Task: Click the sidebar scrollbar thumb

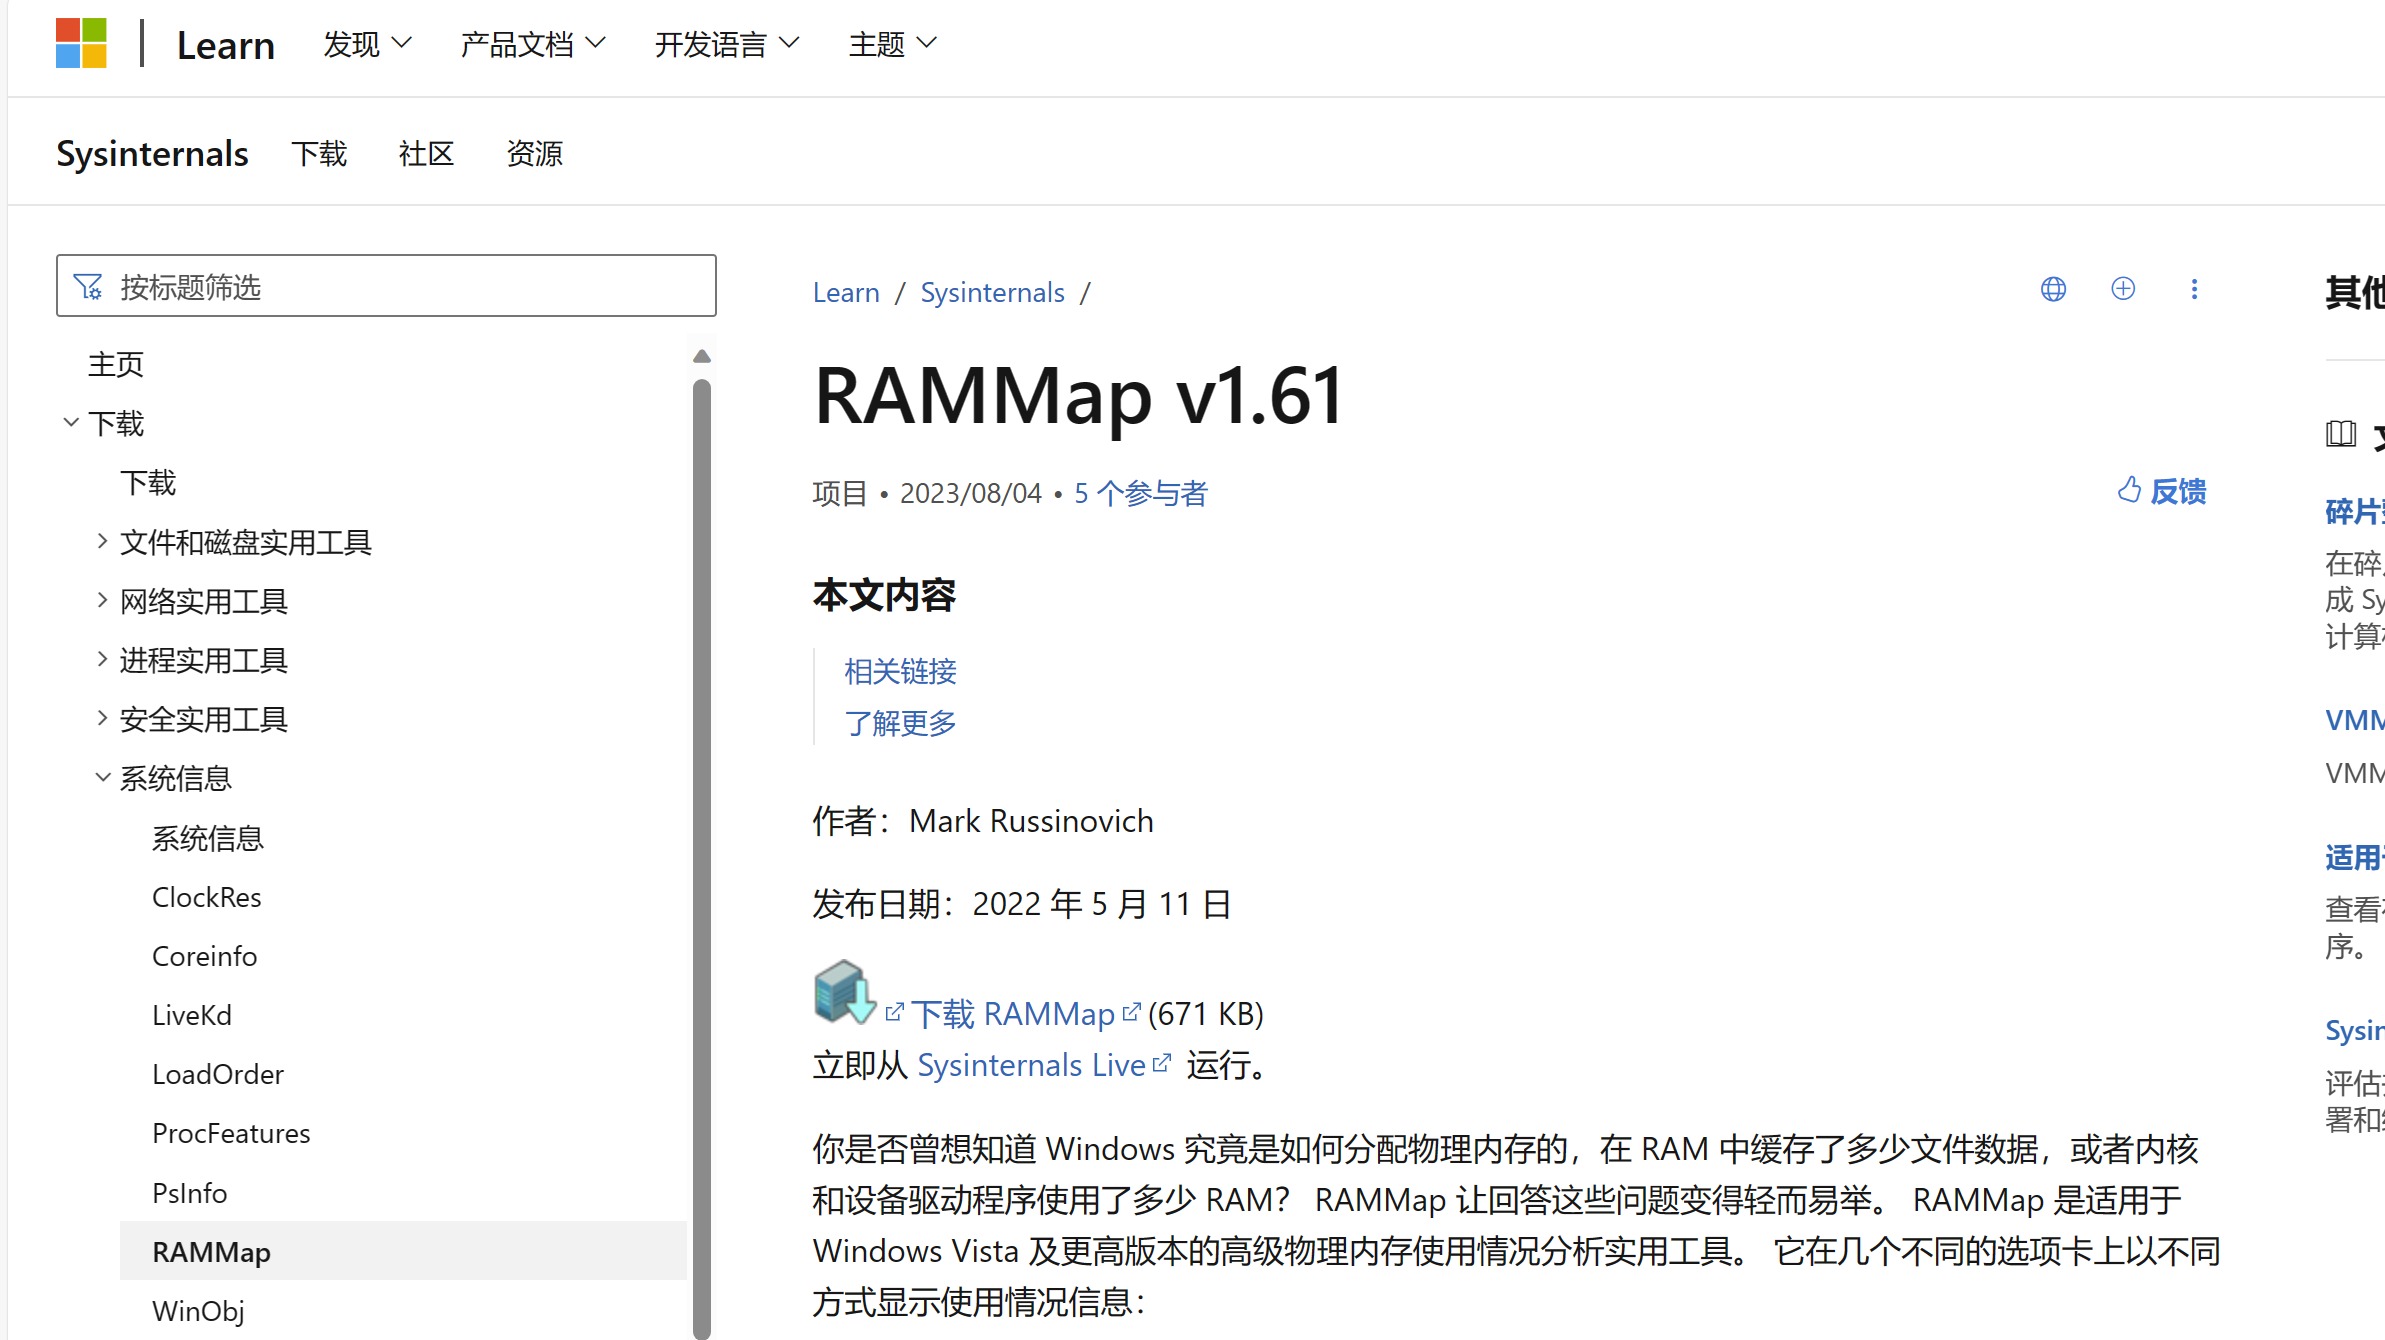Action: click(703, 850)
